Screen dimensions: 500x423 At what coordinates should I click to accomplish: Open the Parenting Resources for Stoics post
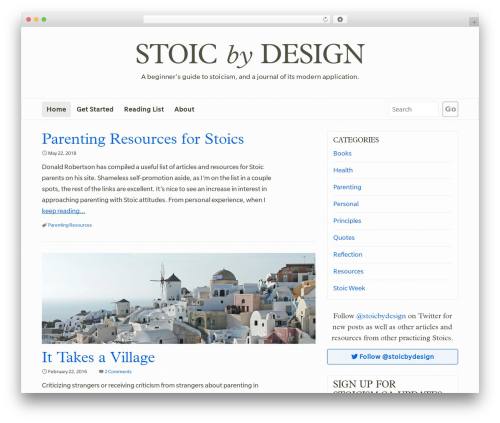pos(143,139)
